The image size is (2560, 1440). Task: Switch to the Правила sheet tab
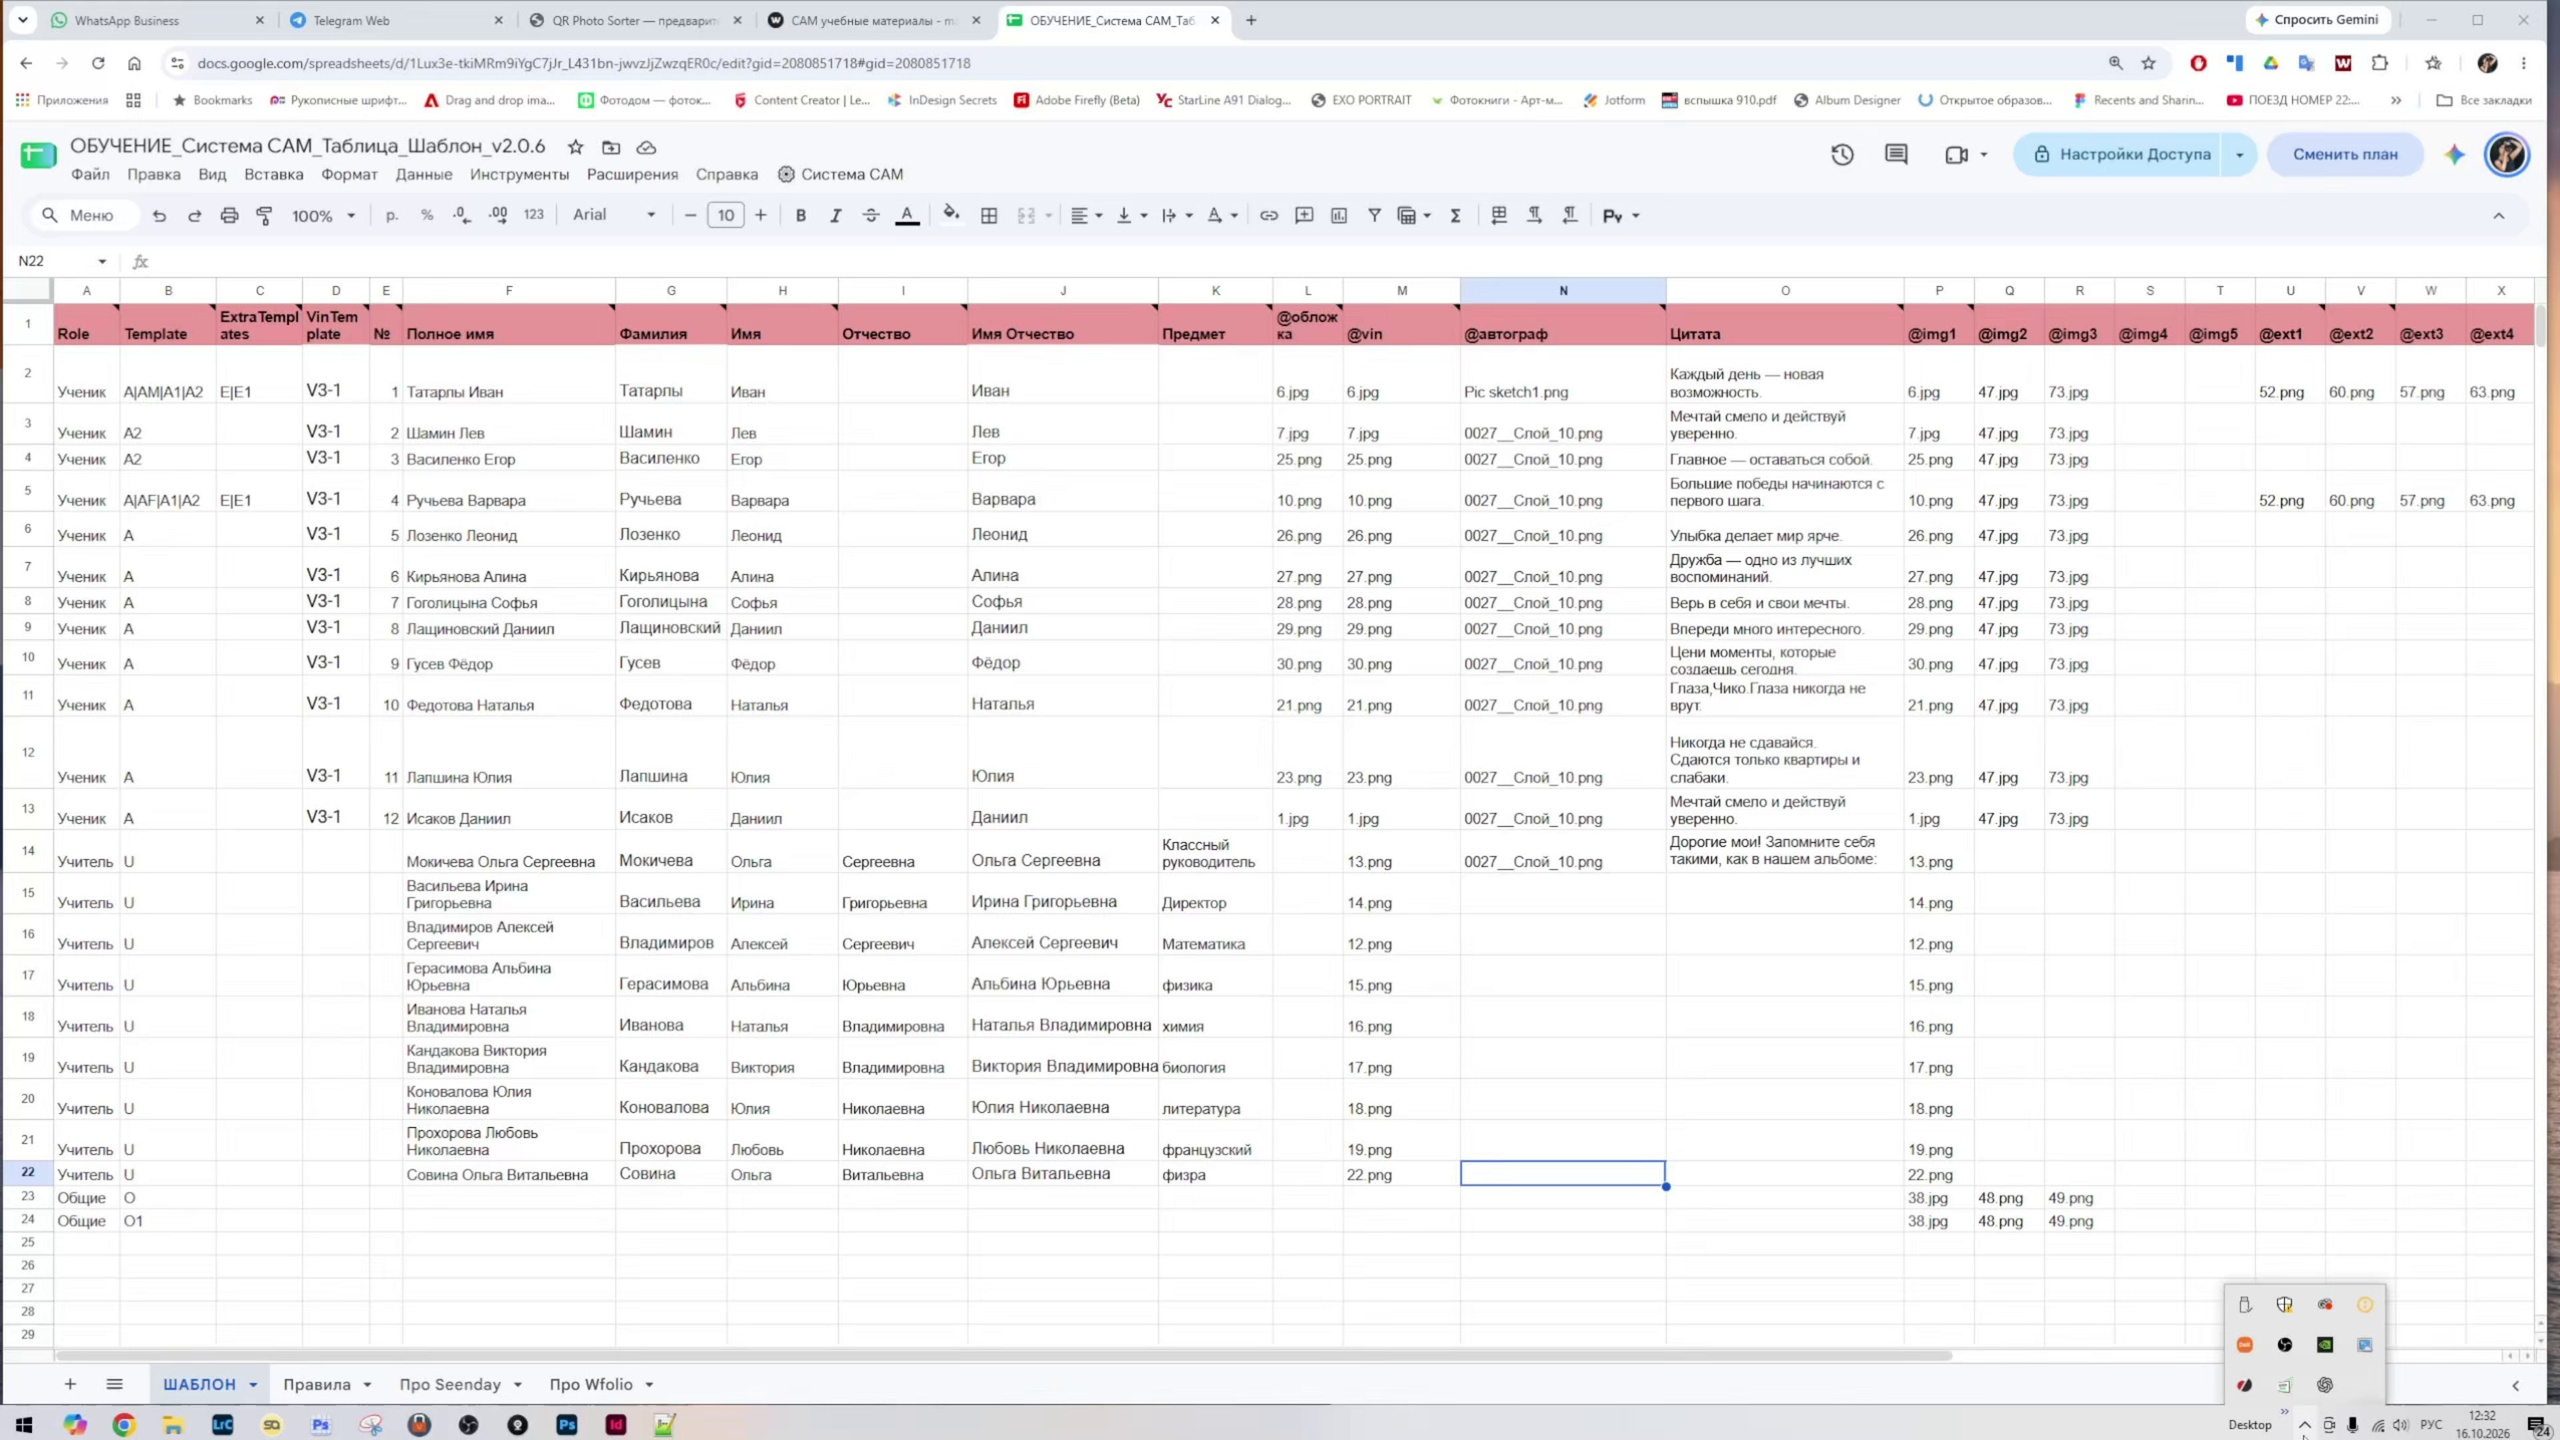316,1384
